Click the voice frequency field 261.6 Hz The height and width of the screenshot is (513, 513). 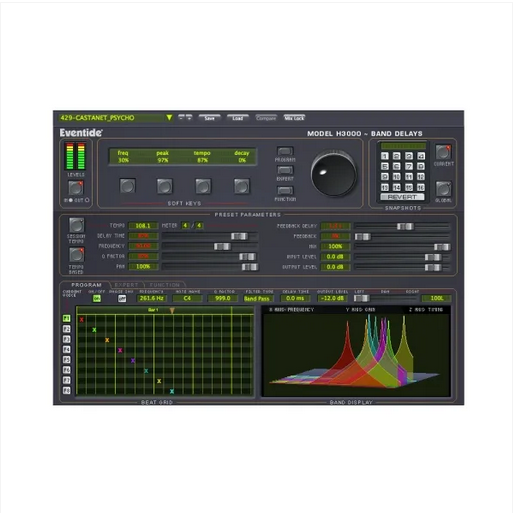[152, 298]
